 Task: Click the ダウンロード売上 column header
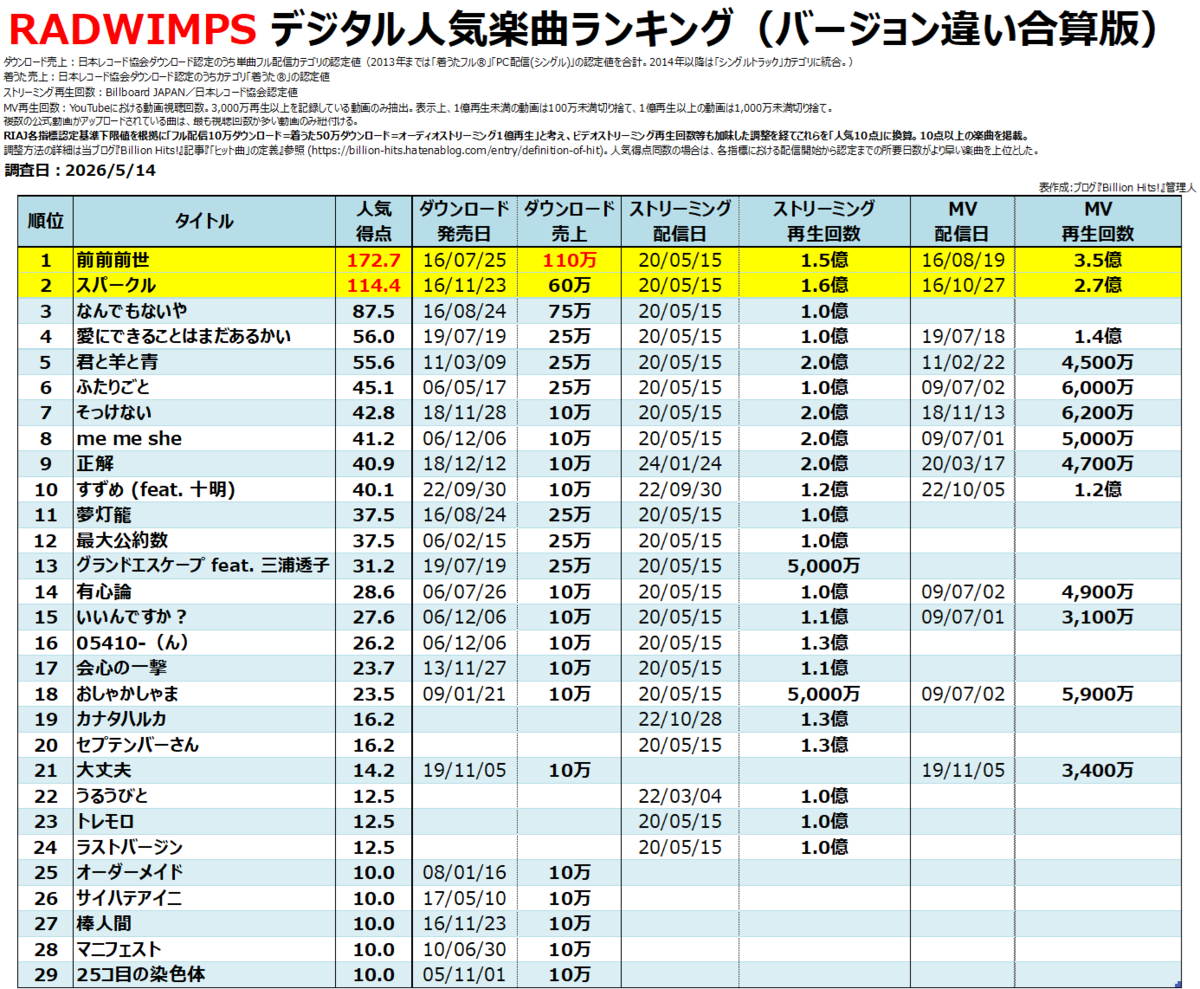click(x=568, y=221)
